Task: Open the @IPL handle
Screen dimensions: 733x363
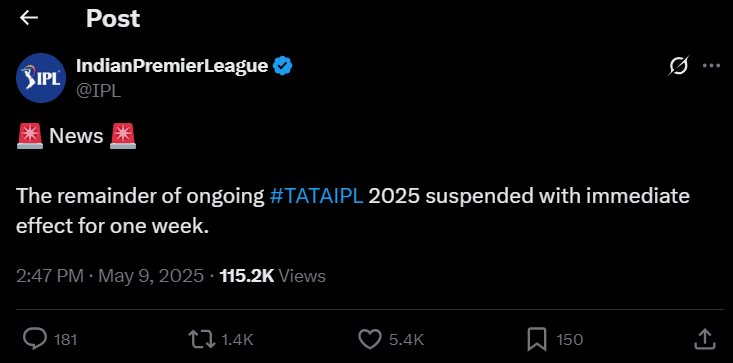Action: (x=99, y=91)
